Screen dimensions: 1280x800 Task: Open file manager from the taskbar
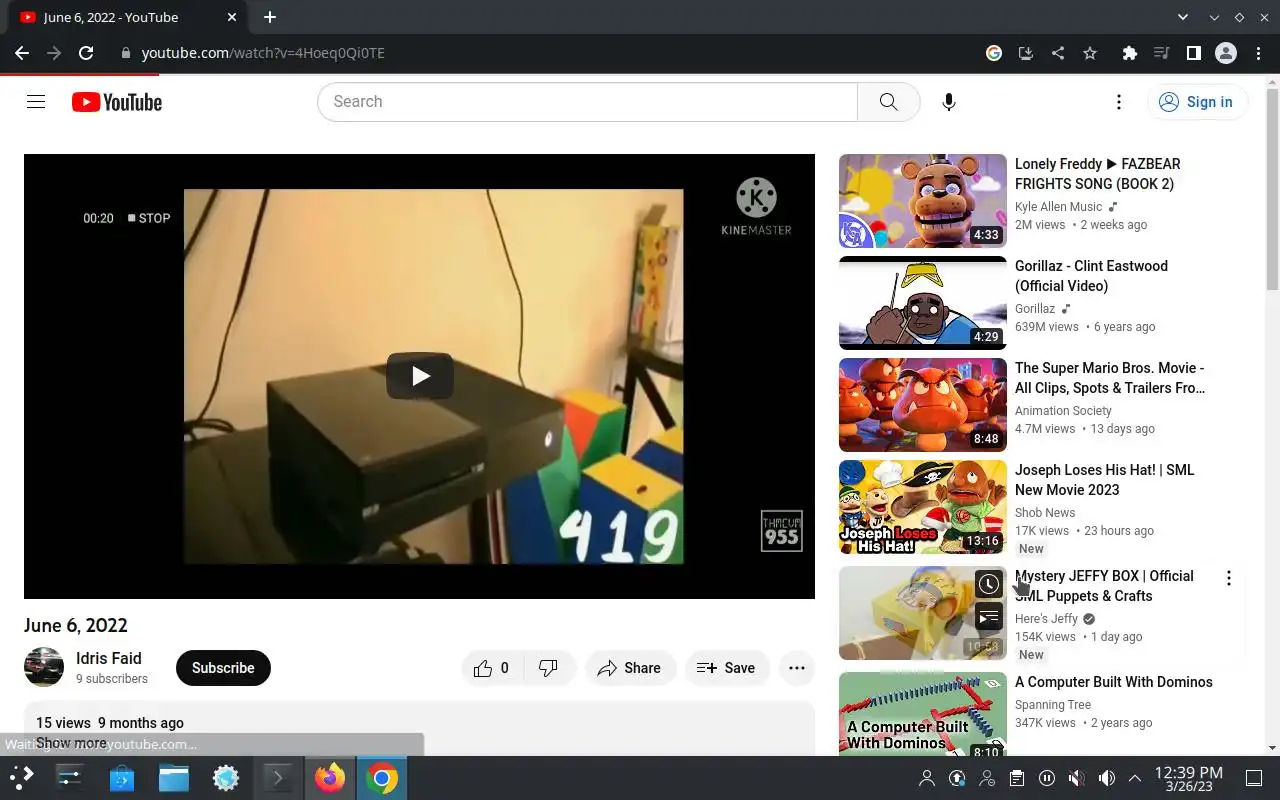[174, 778]
